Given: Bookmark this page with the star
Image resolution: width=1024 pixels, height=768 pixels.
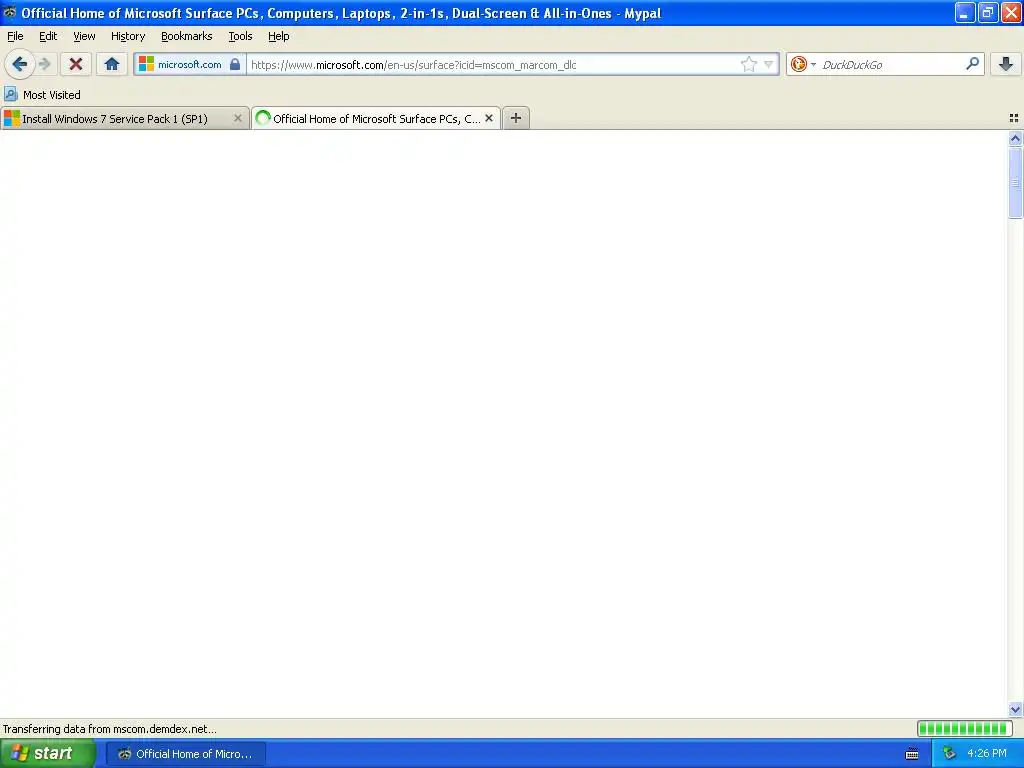Looking at the screenshot, I should pyautogui.click(x=748, y=64).
